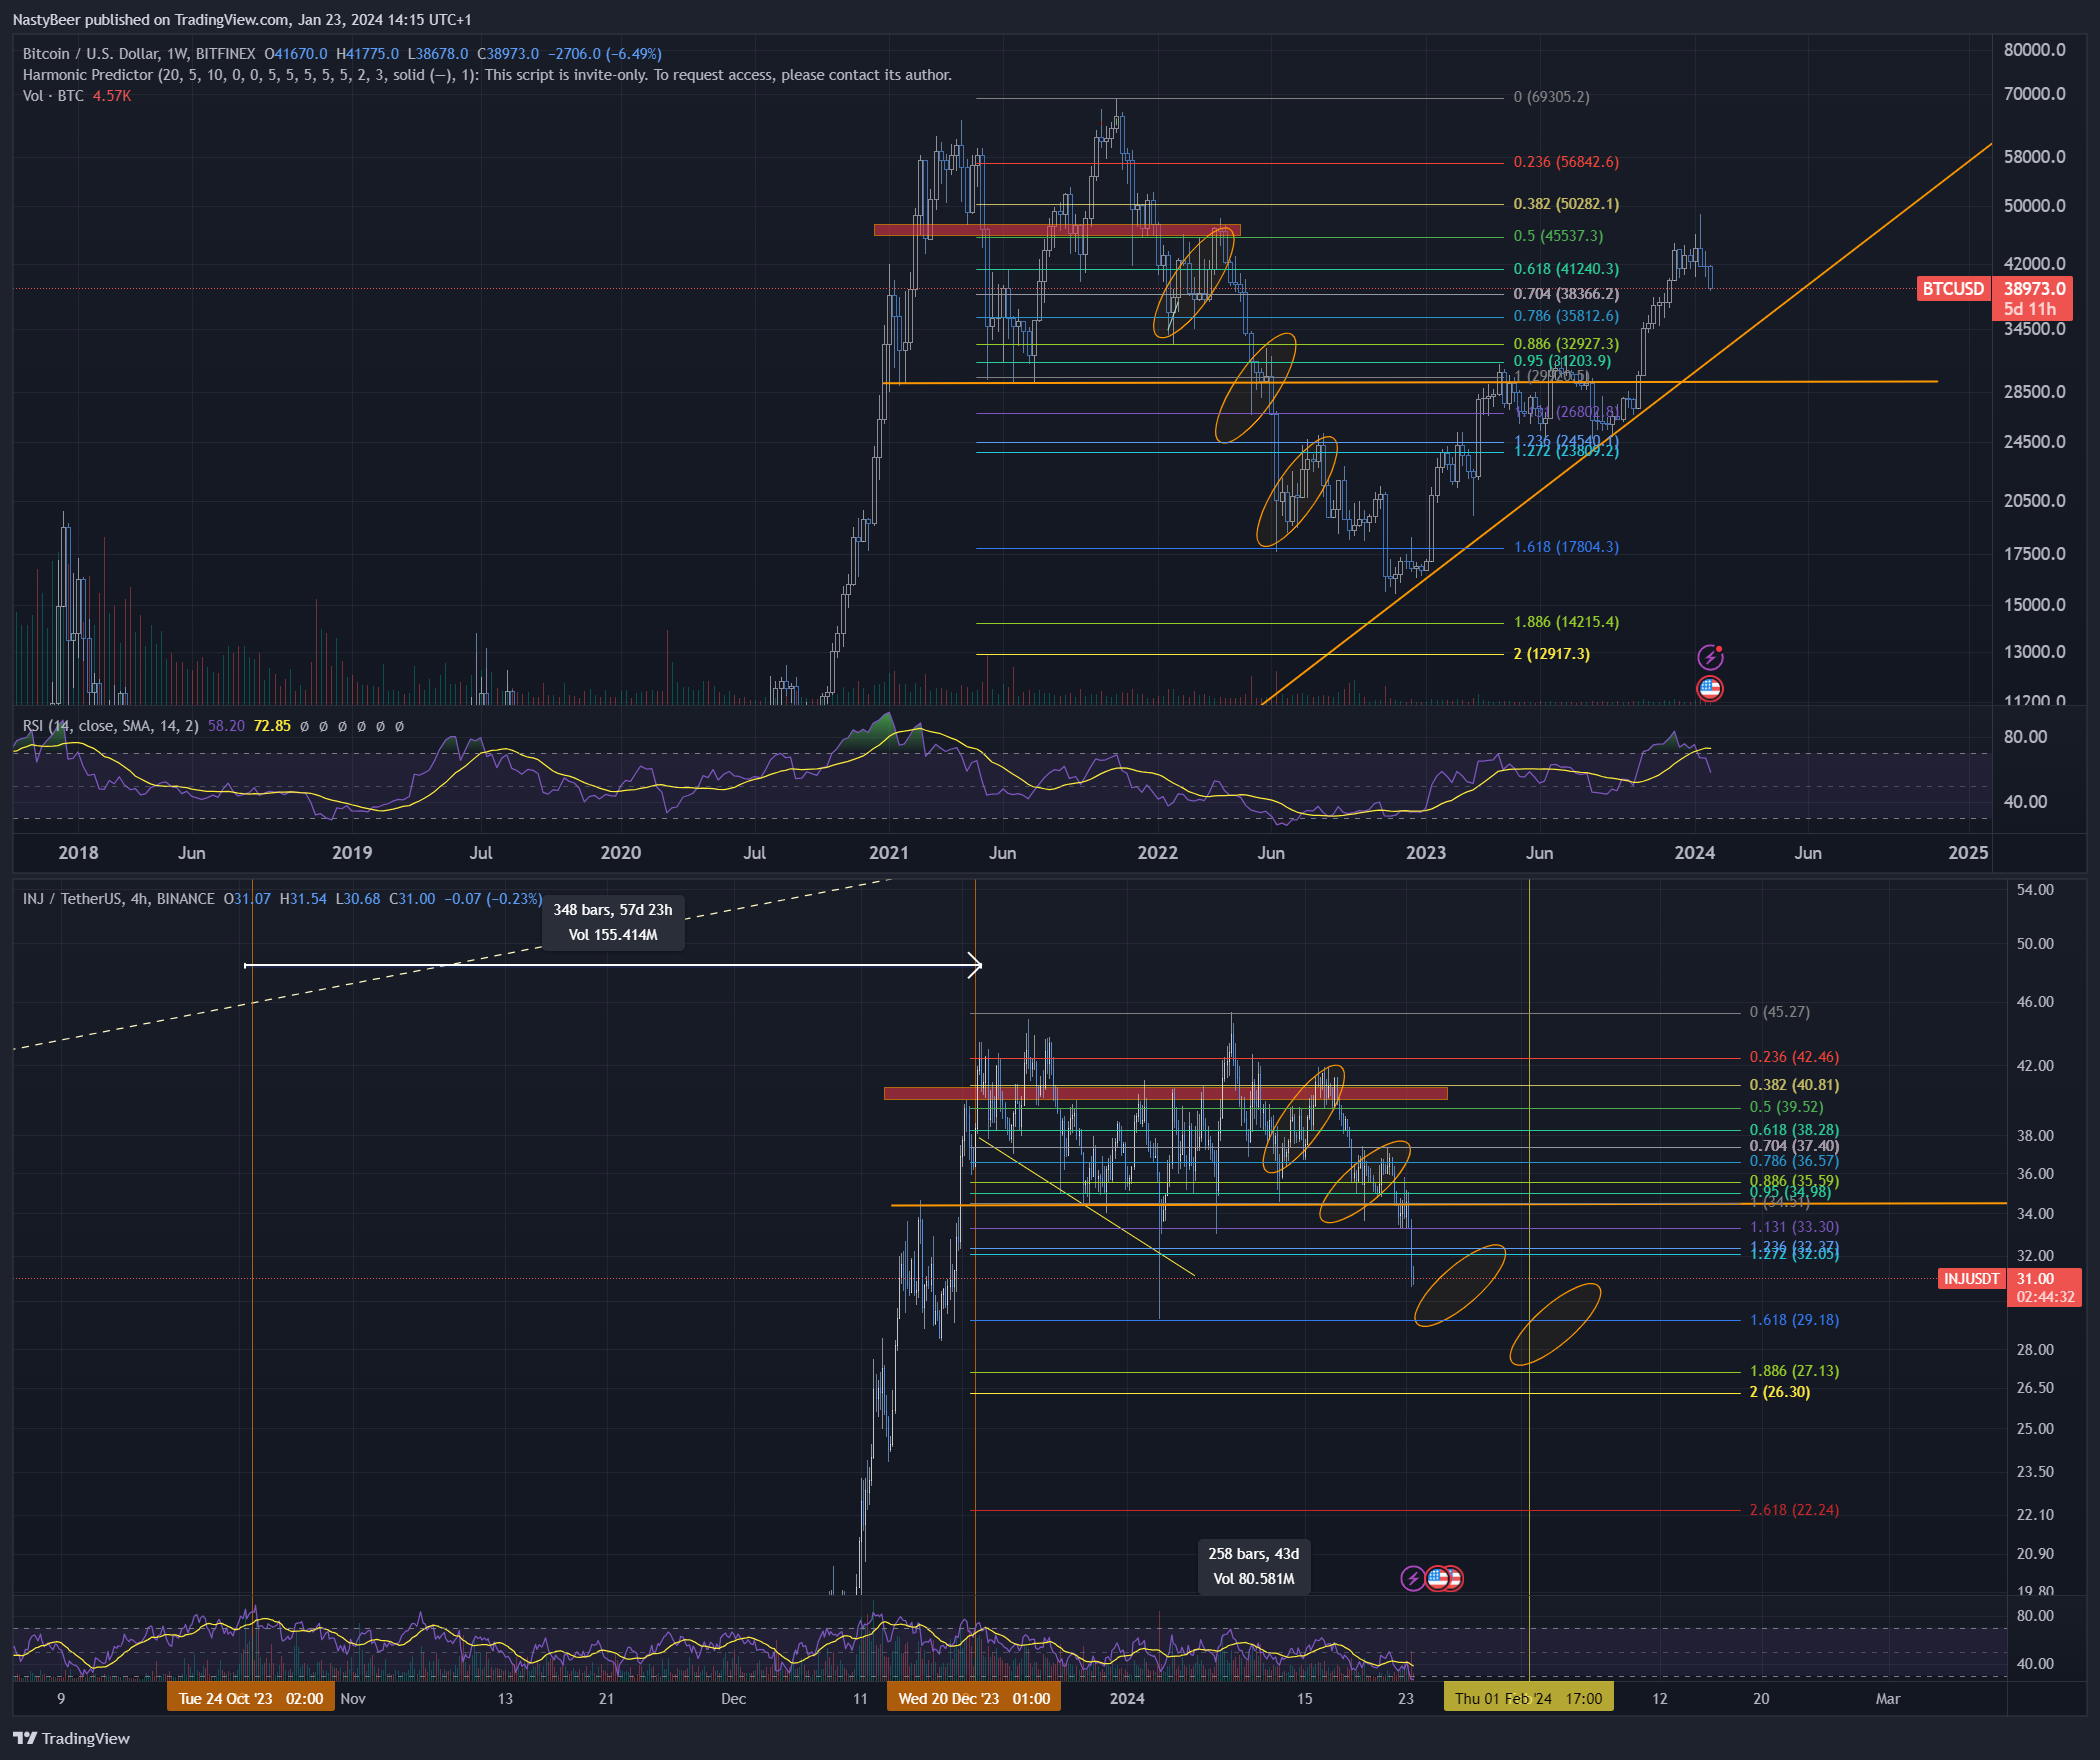Select the 31.00 current price label on INJ axis

2035,1278
